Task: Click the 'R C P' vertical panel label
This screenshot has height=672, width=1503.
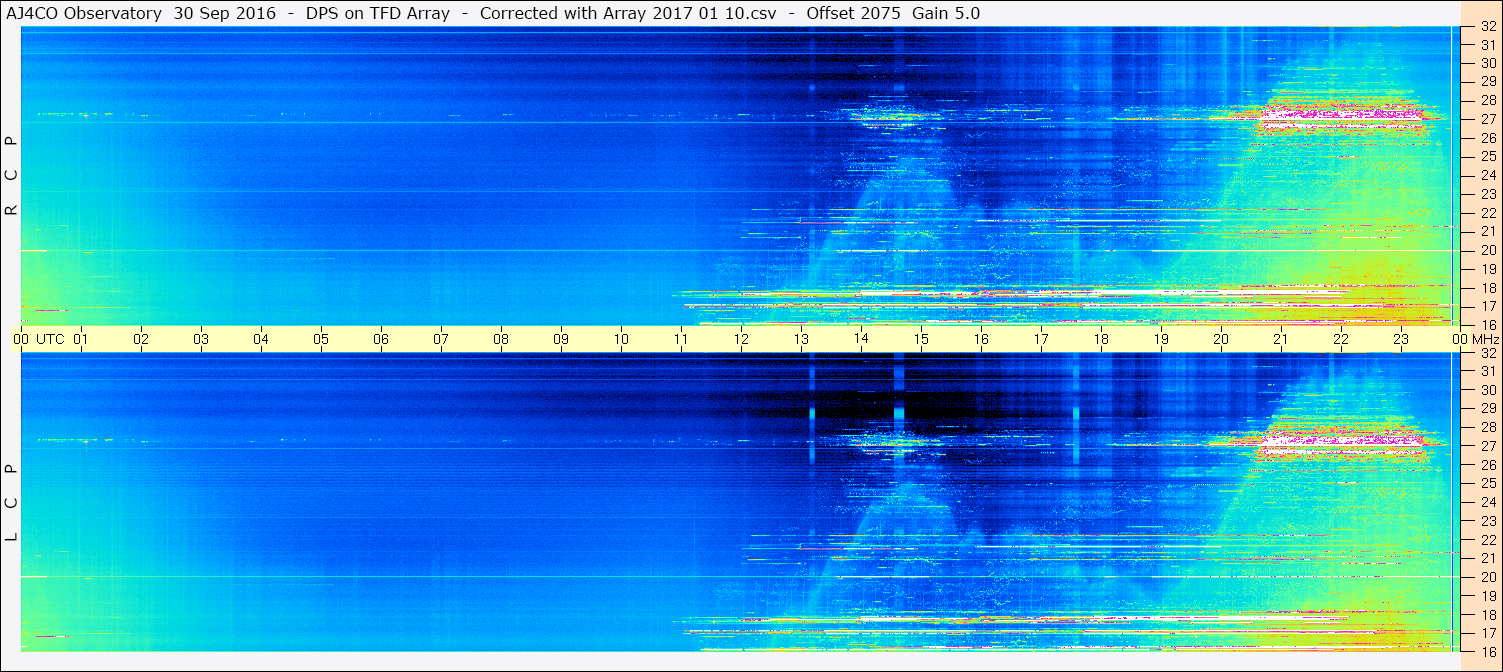Action: [11, 176]
